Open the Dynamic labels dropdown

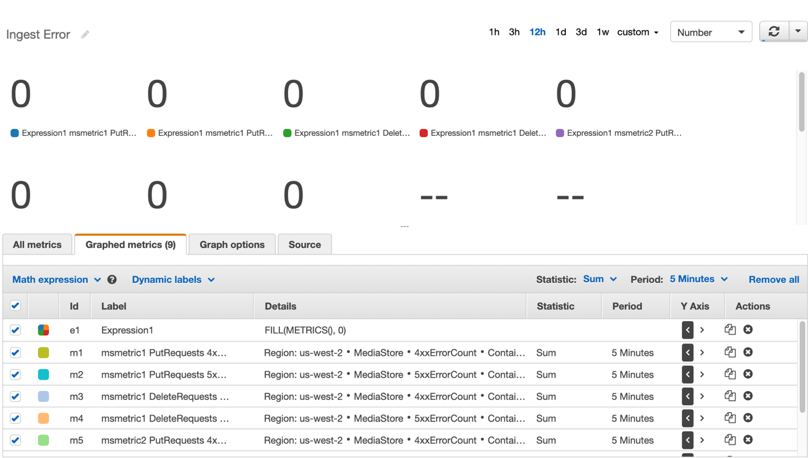click(x=173, y=279)
